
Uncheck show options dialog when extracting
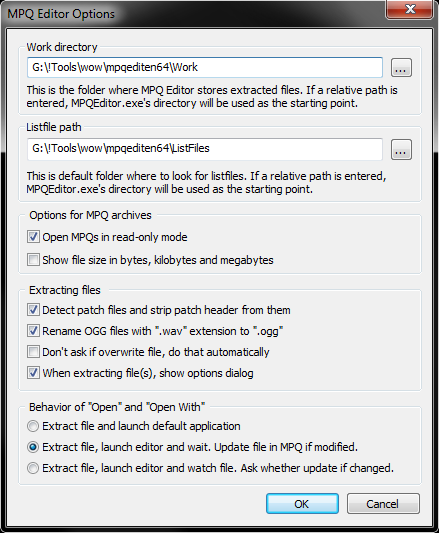pyautogui.click(x=33, y=373)
